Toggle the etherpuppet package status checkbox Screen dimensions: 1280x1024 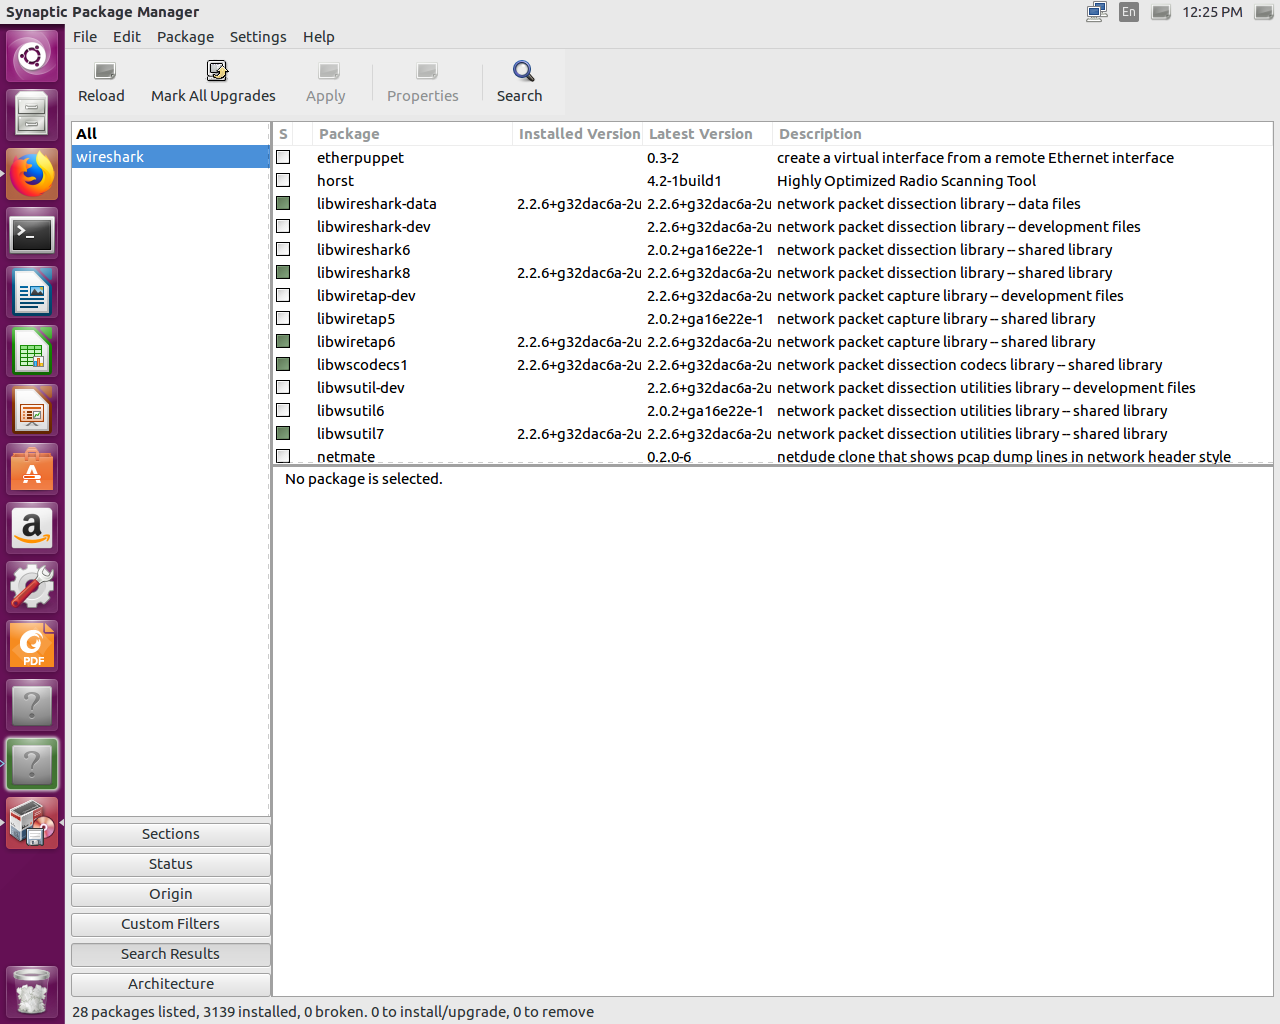(x=283, y=158)
